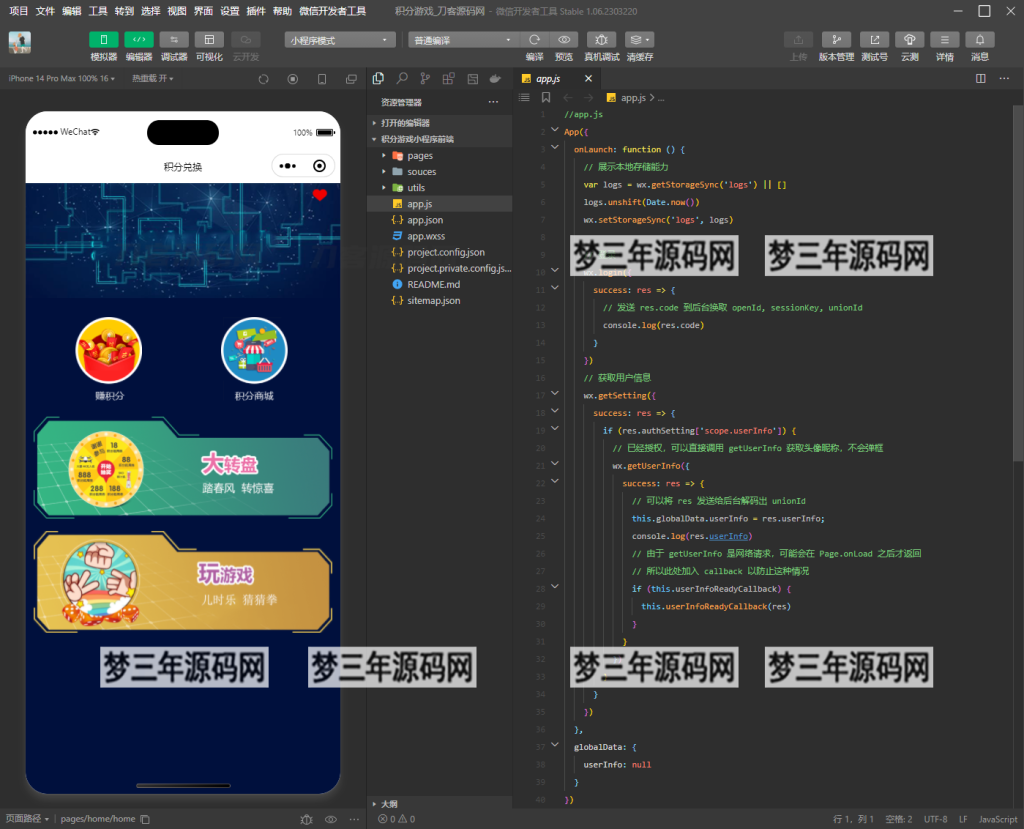Open the extensions blocks icon
This screenshot has height=829, width=1024.
pyautogui.click(x=449, y=78)
